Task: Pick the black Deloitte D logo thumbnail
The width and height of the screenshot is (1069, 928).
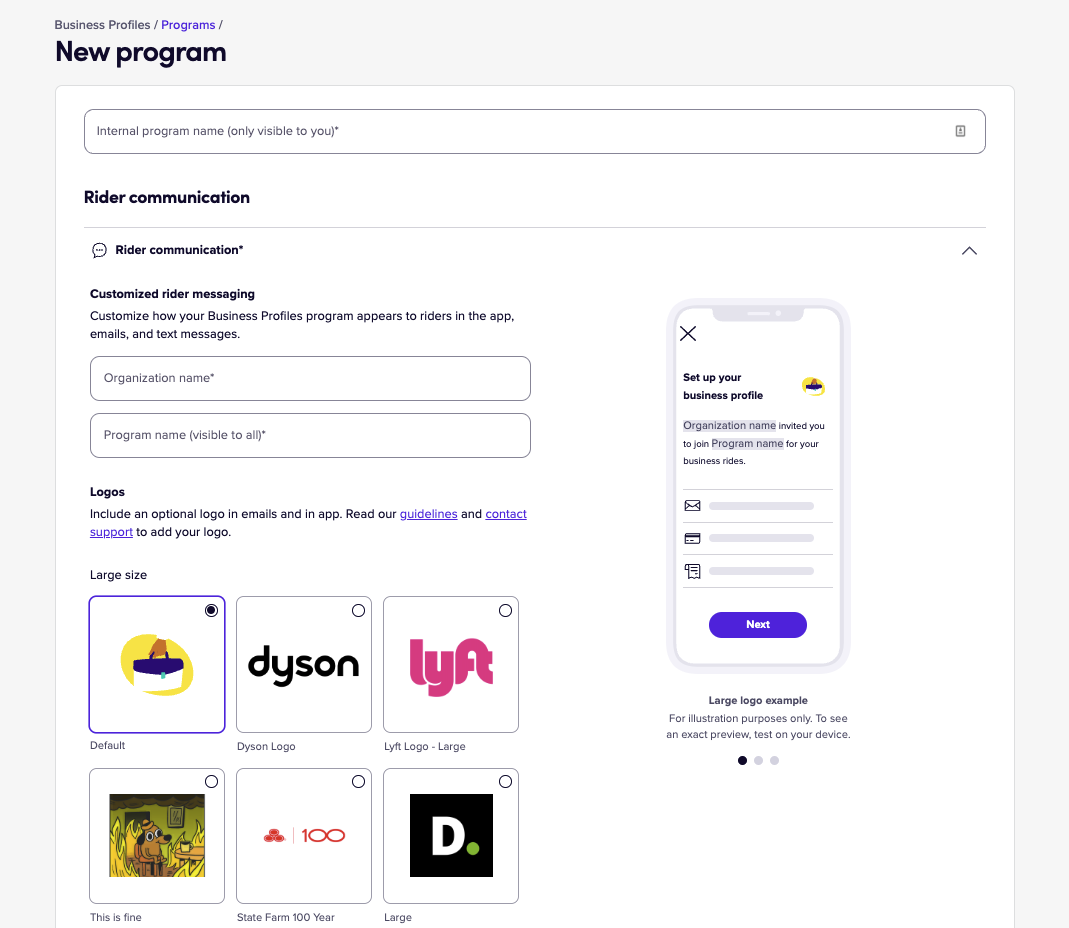Action: pos(451,835)
